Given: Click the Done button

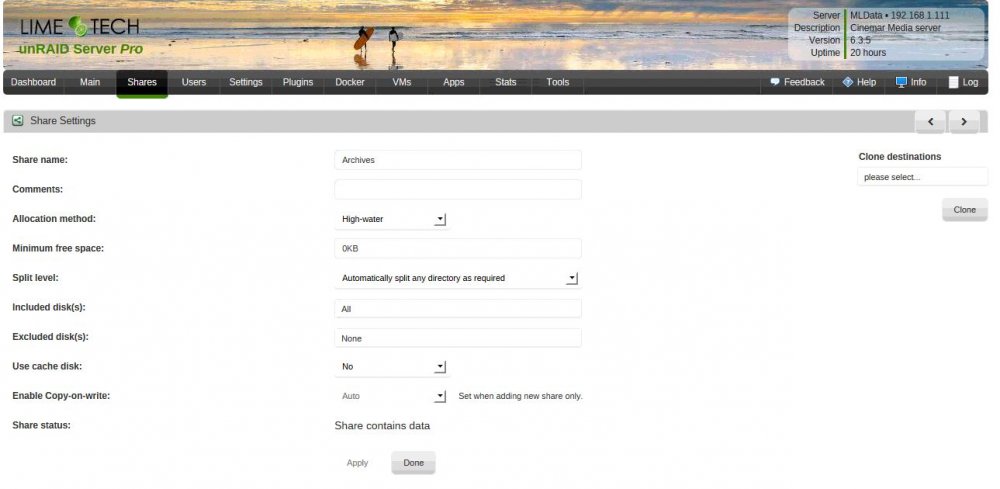Looking at the screenshot, I should [413, 463].
